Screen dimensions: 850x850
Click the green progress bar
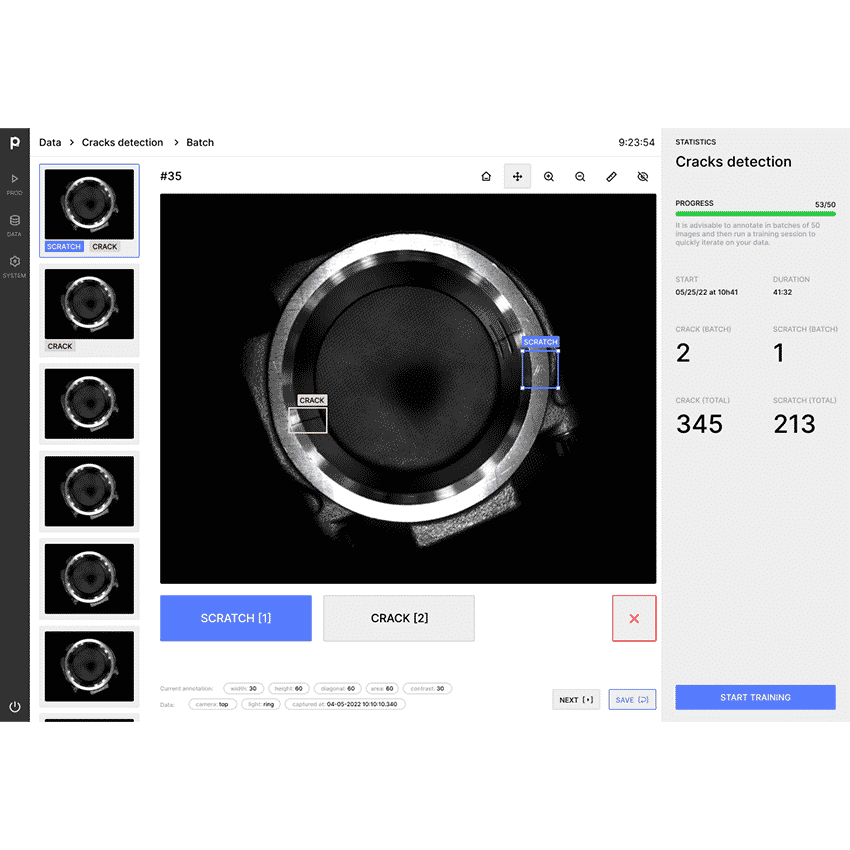click(755, 214)
